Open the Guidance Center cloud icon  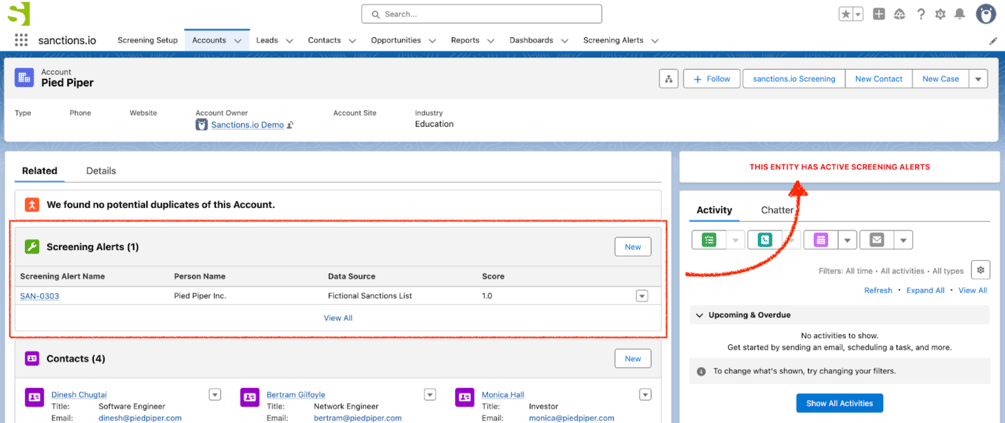(899, 14)
